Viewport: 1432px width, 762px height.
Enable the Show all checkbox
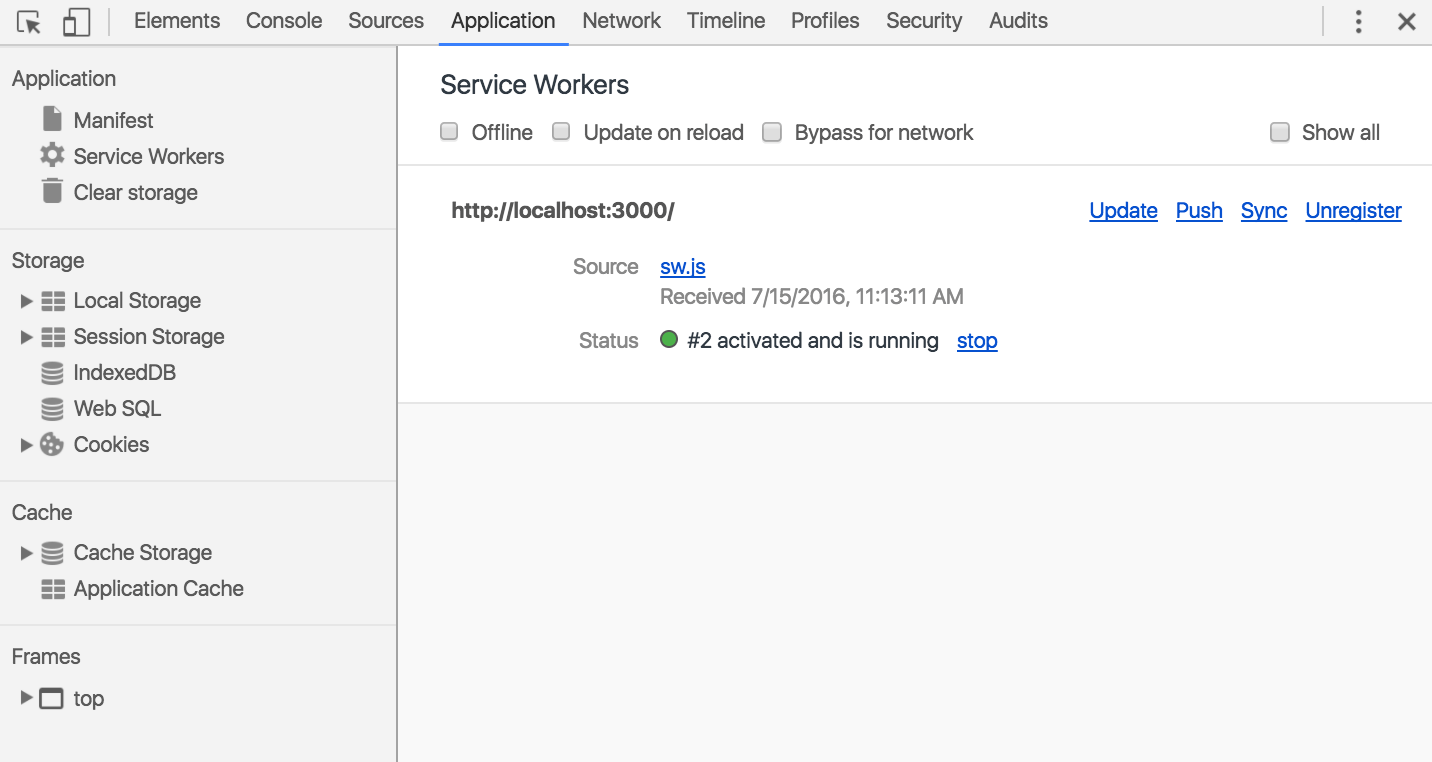(1279, 132)
